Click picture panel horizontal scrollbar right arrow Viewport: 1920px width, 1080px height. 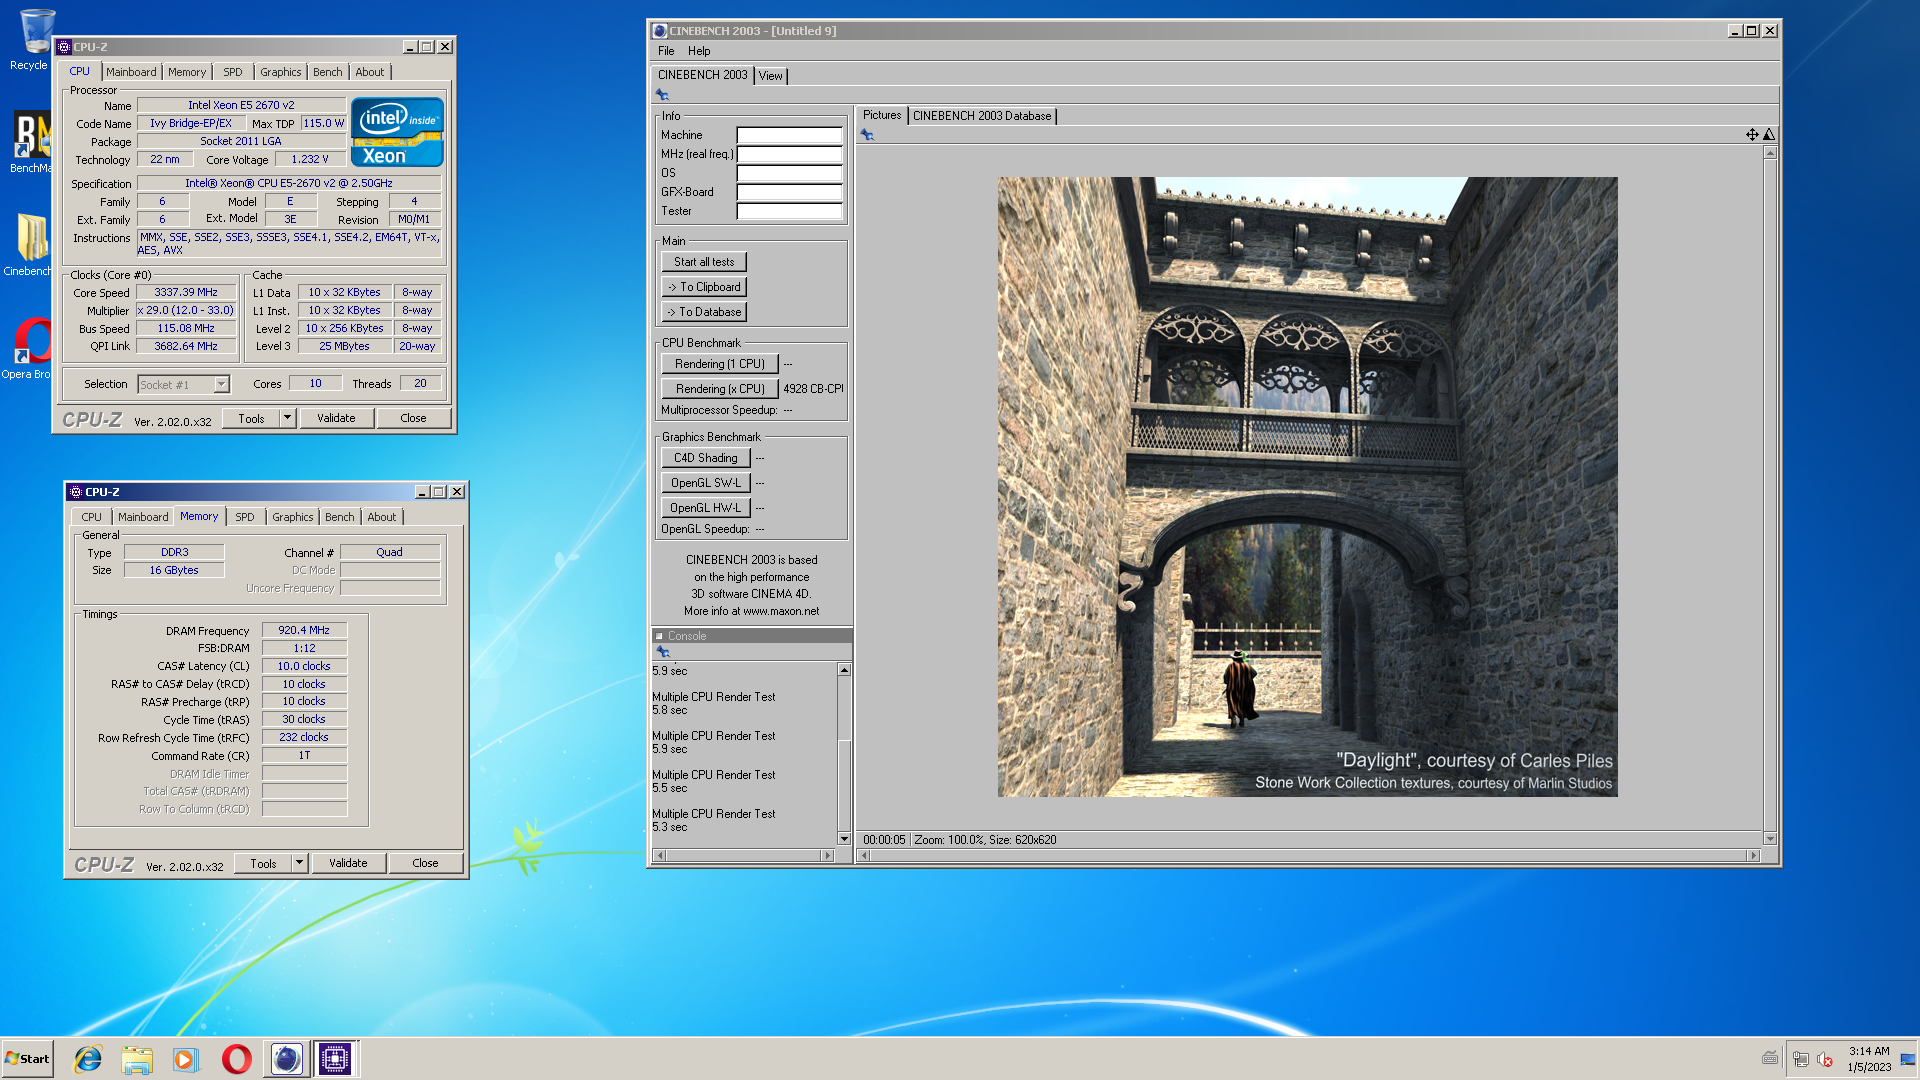tap(1752, 856)
